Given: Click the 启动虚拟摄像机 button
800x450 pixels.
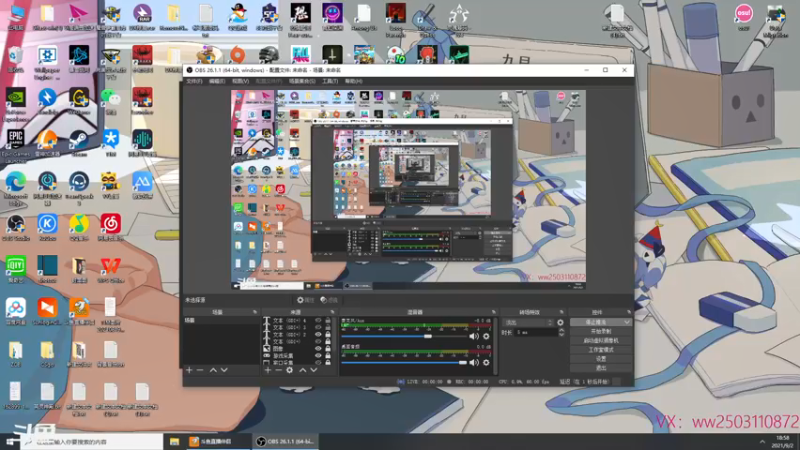Looking at the screenshot, I should pos(601,341).
